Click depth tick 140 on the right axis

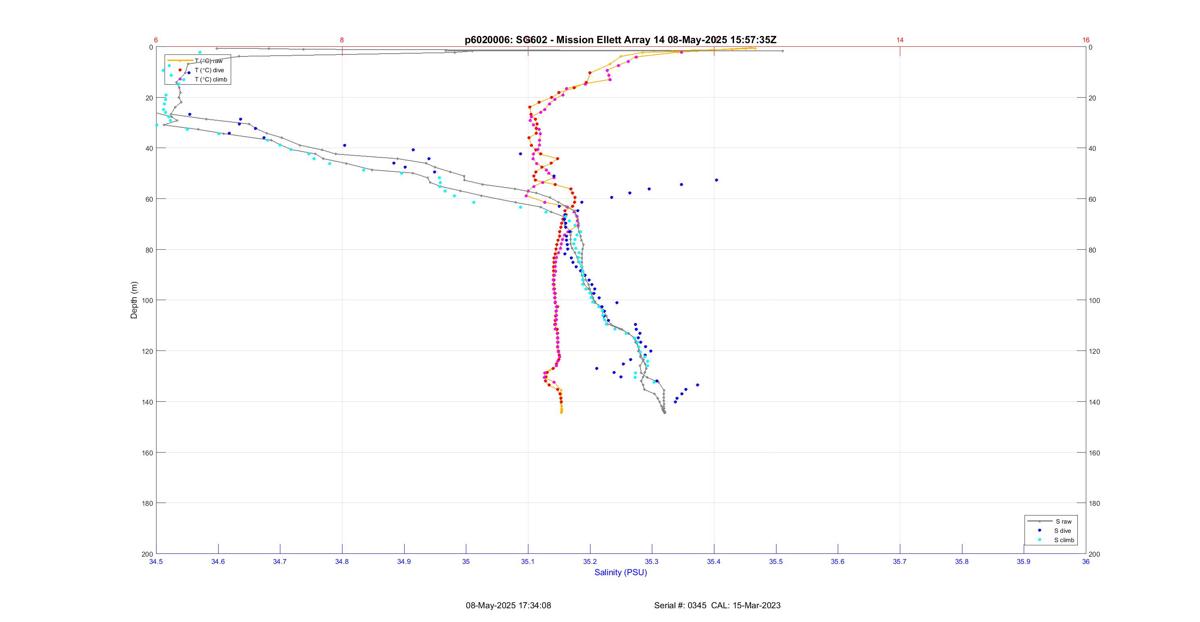[x=1096, y=402]
